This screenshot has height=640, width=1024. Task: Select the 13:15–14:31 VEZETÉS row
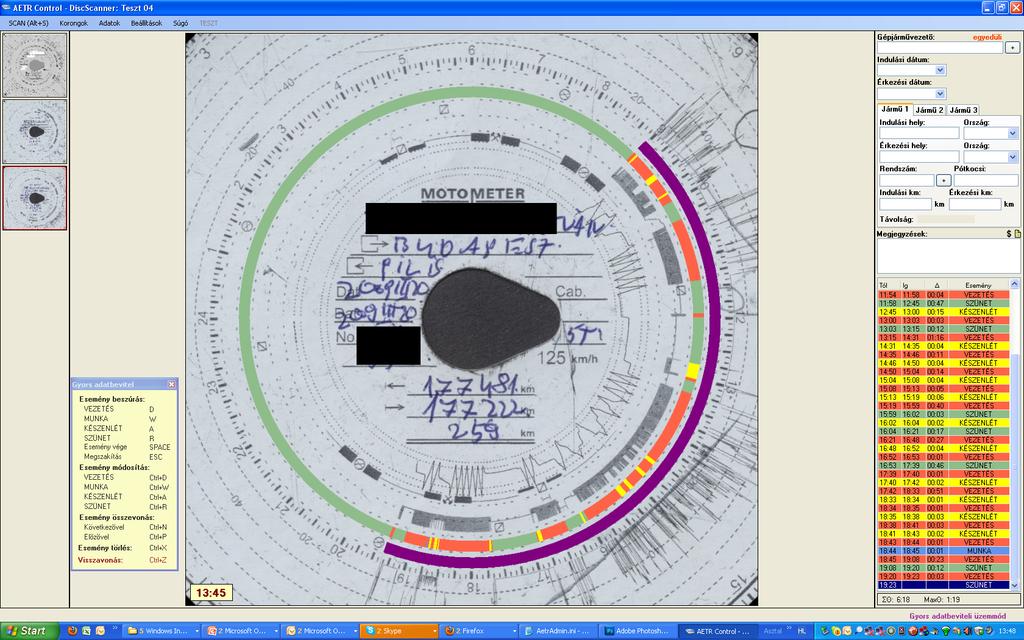pyautogui.click(x=944, y=338)
